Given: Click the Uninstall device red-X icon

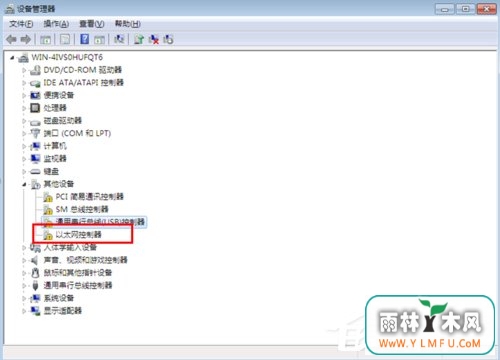Looking at the screenshot, I should point(154,40).
